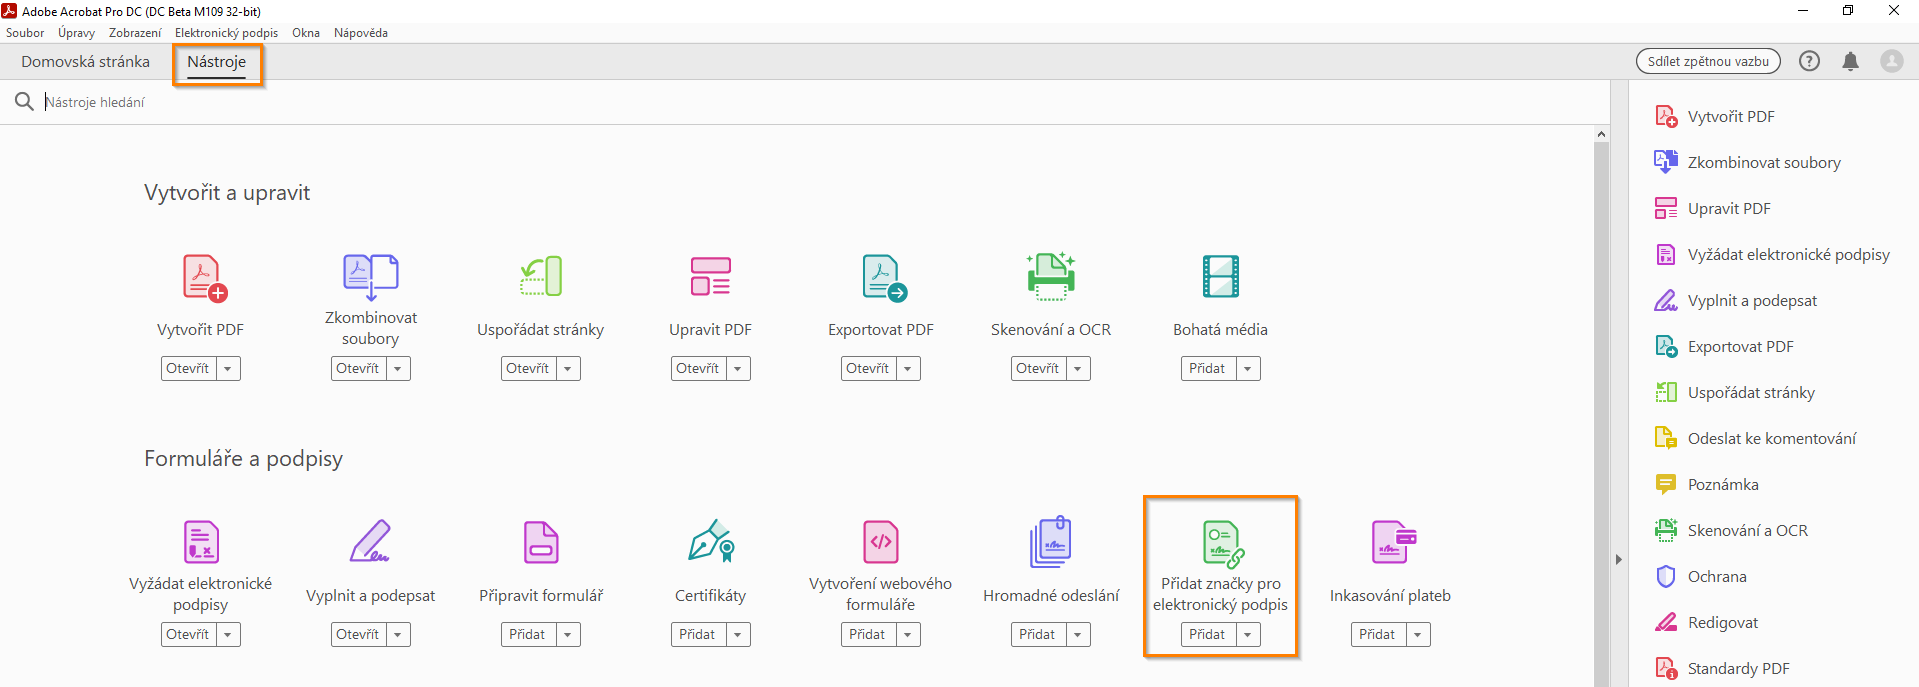Click Přidat button under Bohatá média
The image size is (1919, 687).
(1208, 368)
